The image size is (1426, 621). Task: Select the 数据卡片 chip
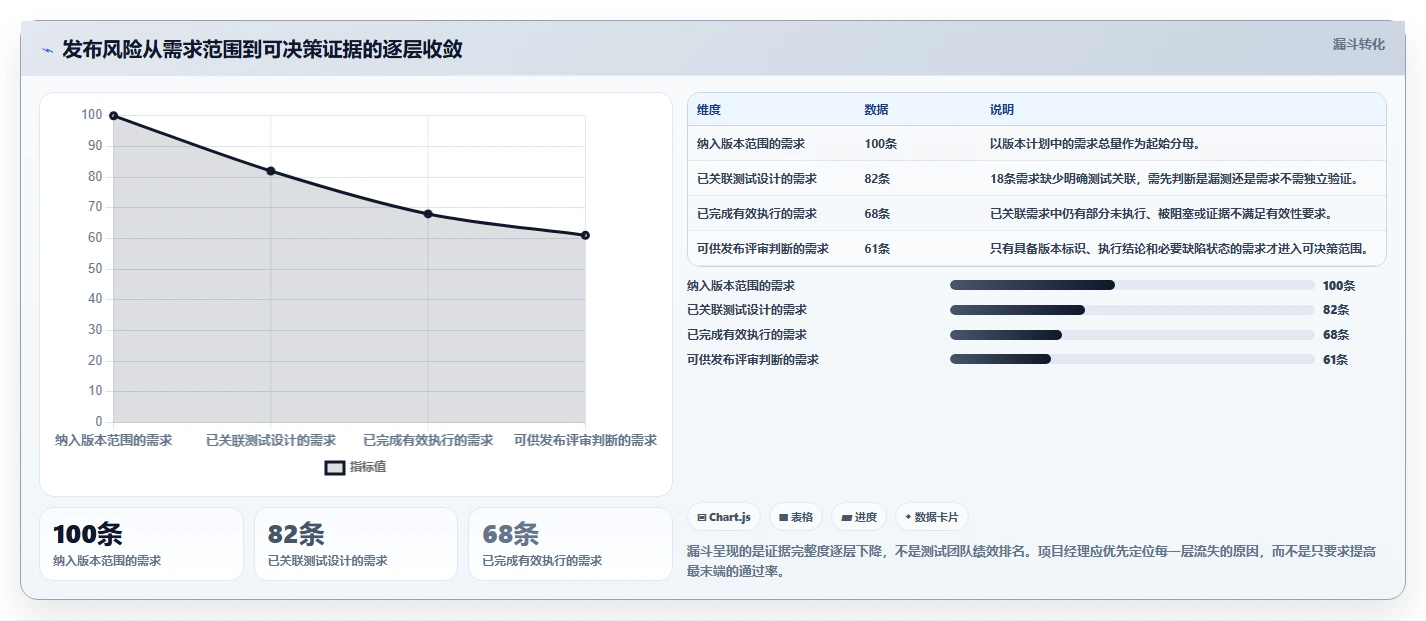pyautogui.click(x=932, y=517)
